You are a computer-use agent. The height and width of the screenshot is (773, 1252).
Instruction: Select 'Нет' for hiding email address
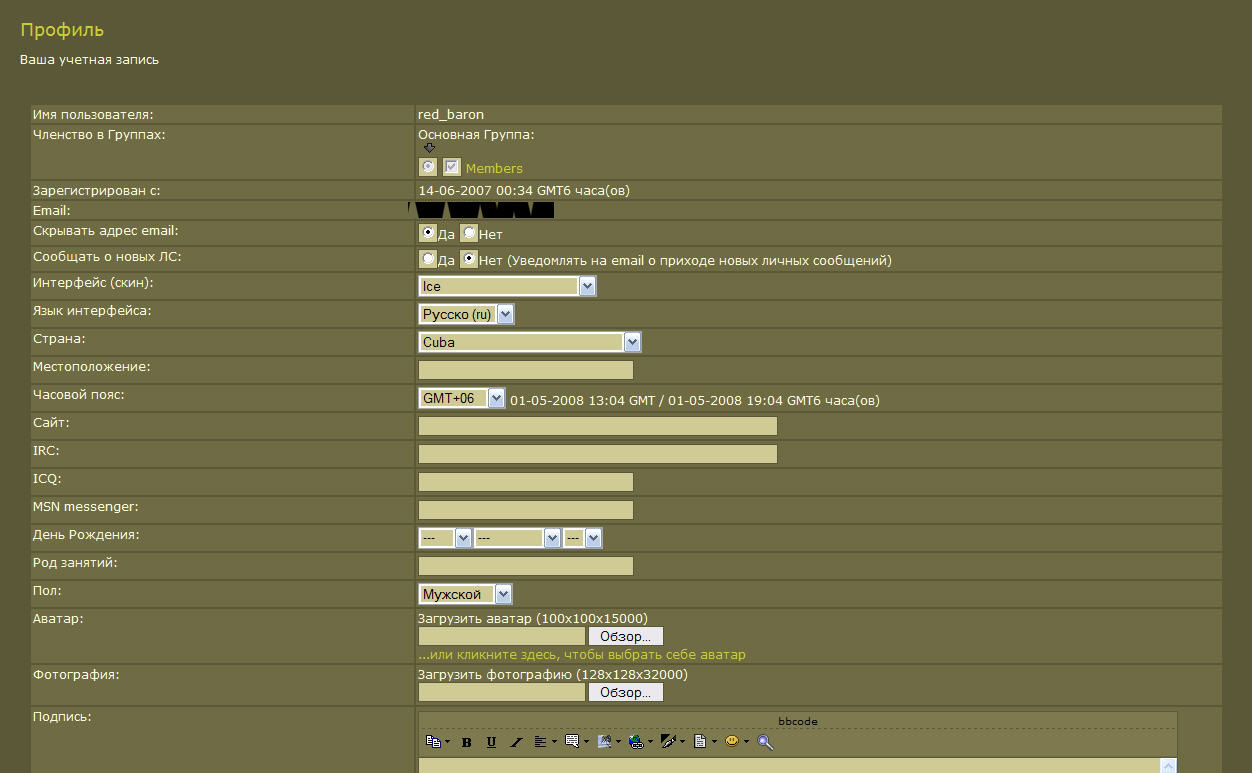pos(468,233)
